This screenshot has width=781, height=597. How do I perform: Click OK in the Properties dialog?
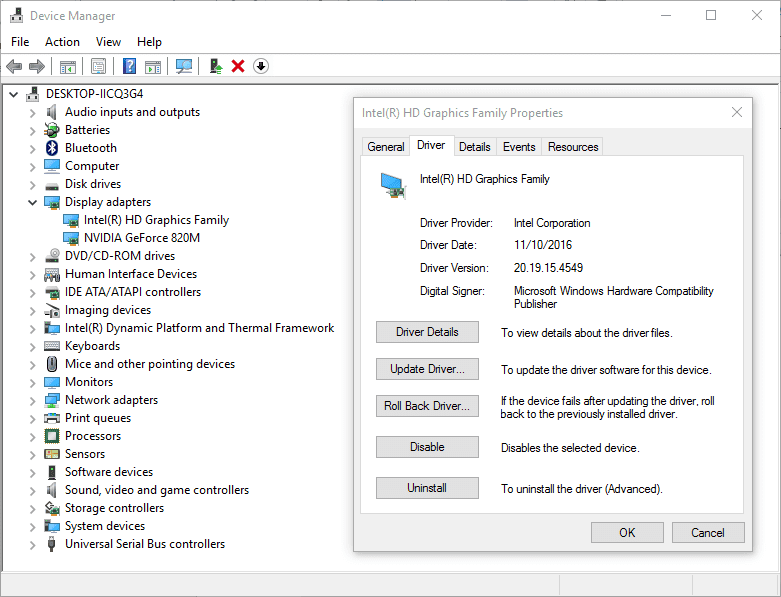click(627, 533)
